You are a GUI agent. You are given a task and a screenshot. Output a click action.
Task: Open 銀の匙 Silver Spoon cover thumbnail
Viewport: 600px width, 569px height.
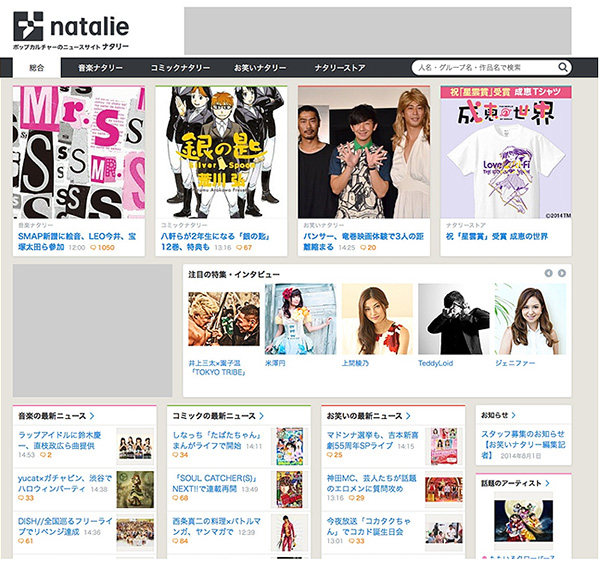point(221,152)
